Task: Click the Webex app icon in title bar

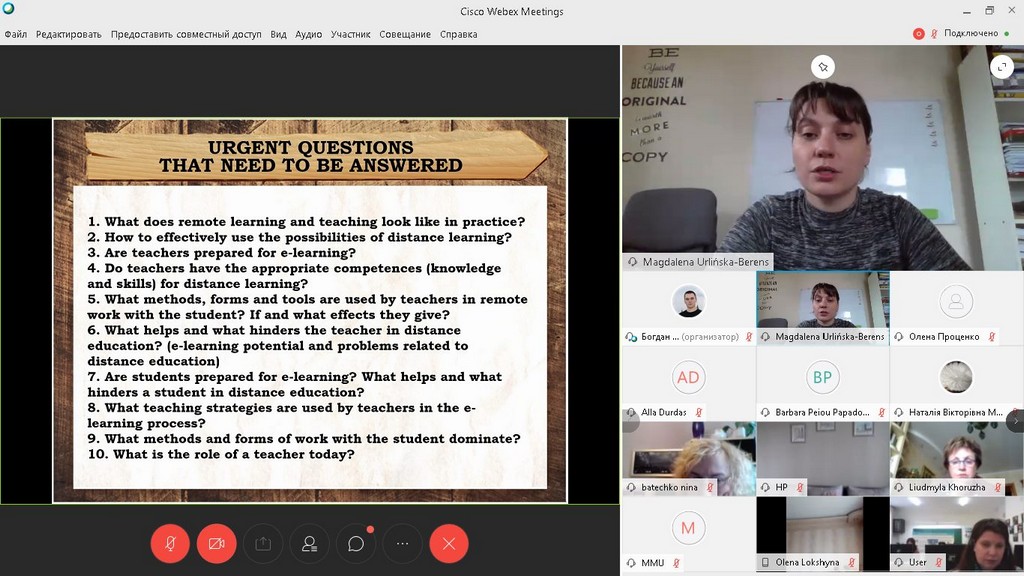Action: tap(9, 10)
